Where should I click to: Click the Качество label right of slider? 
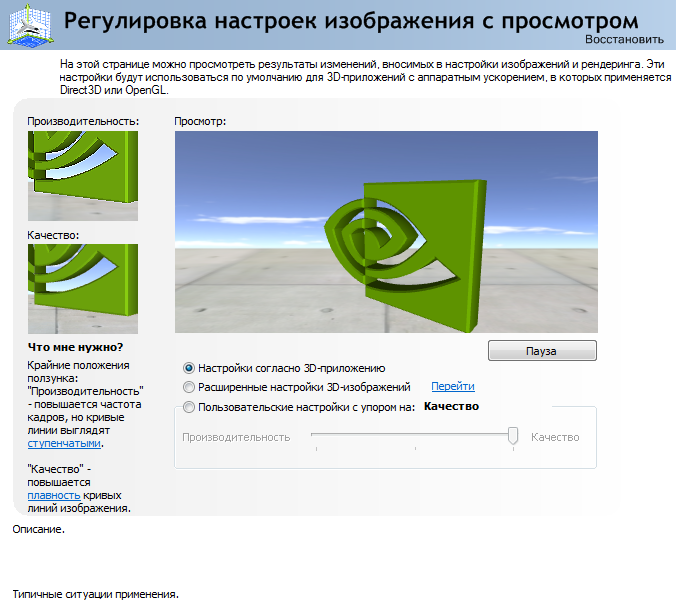click(x=555, y=437)
